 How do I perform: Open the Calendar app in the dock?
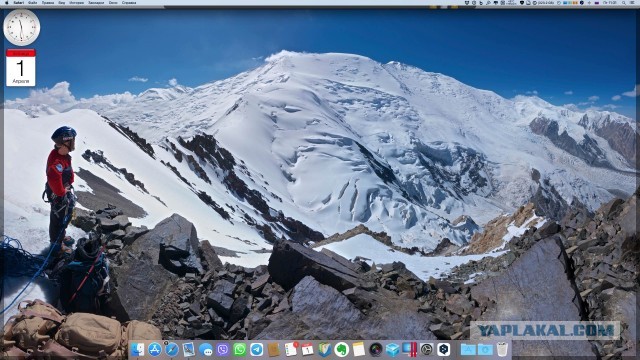(x=307, y=349)
